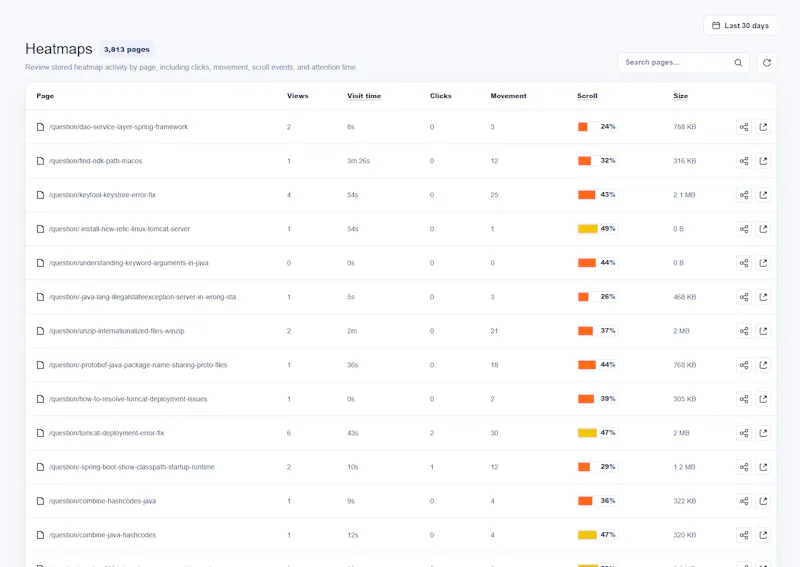
Task: Click the 49% yellow scroll bar
Action: tap(597, 229)
